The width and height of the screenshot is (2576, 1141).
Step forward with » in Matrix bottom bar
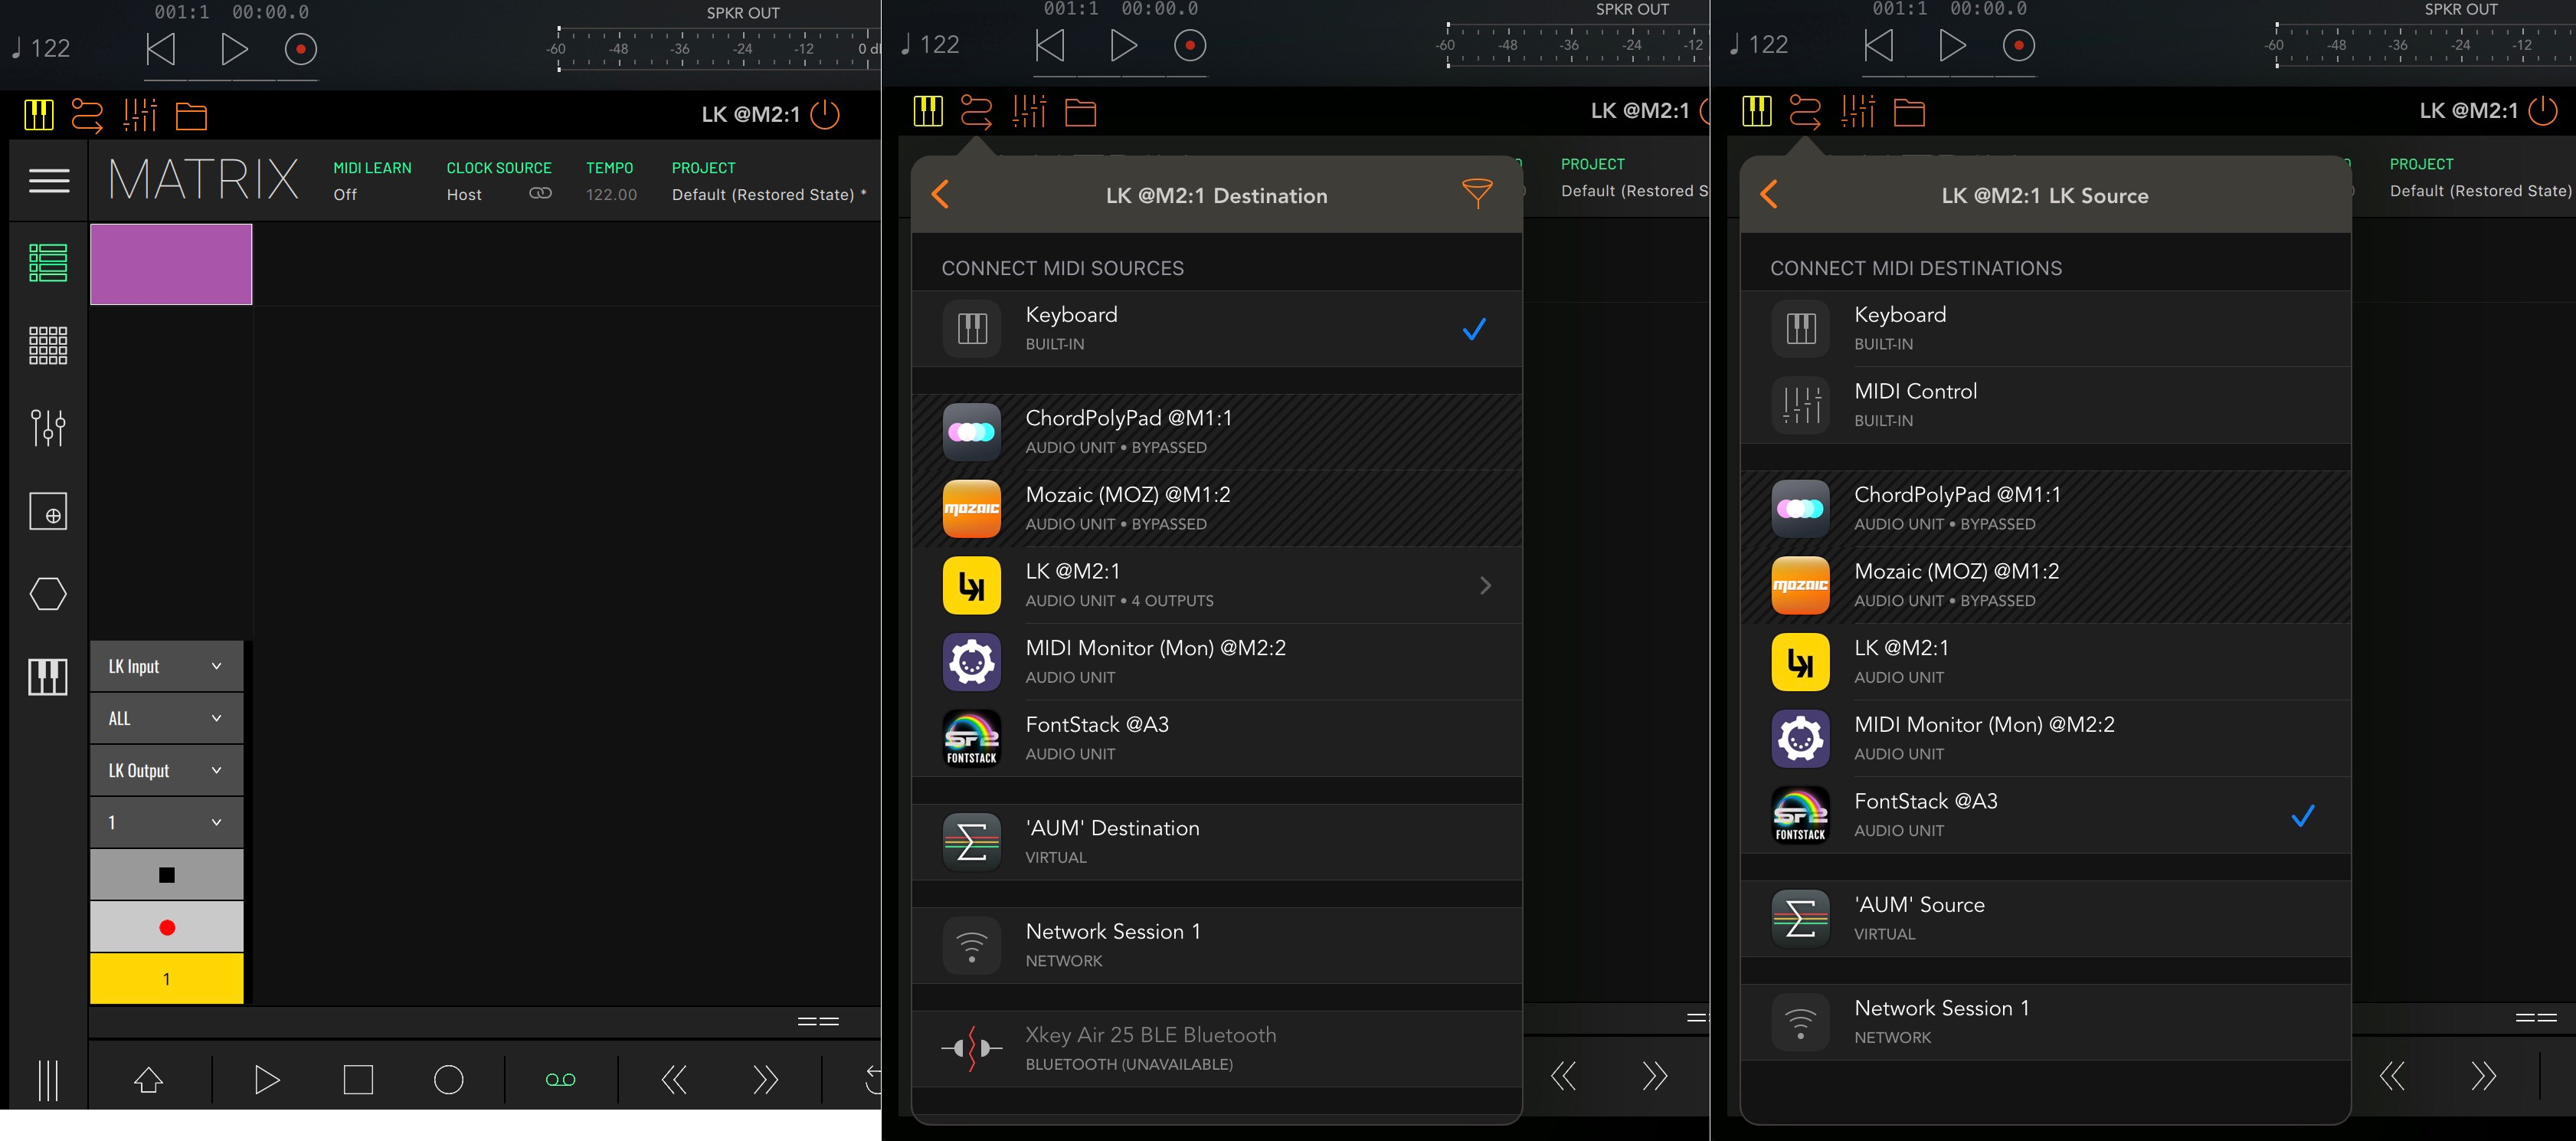[765, 1080]
